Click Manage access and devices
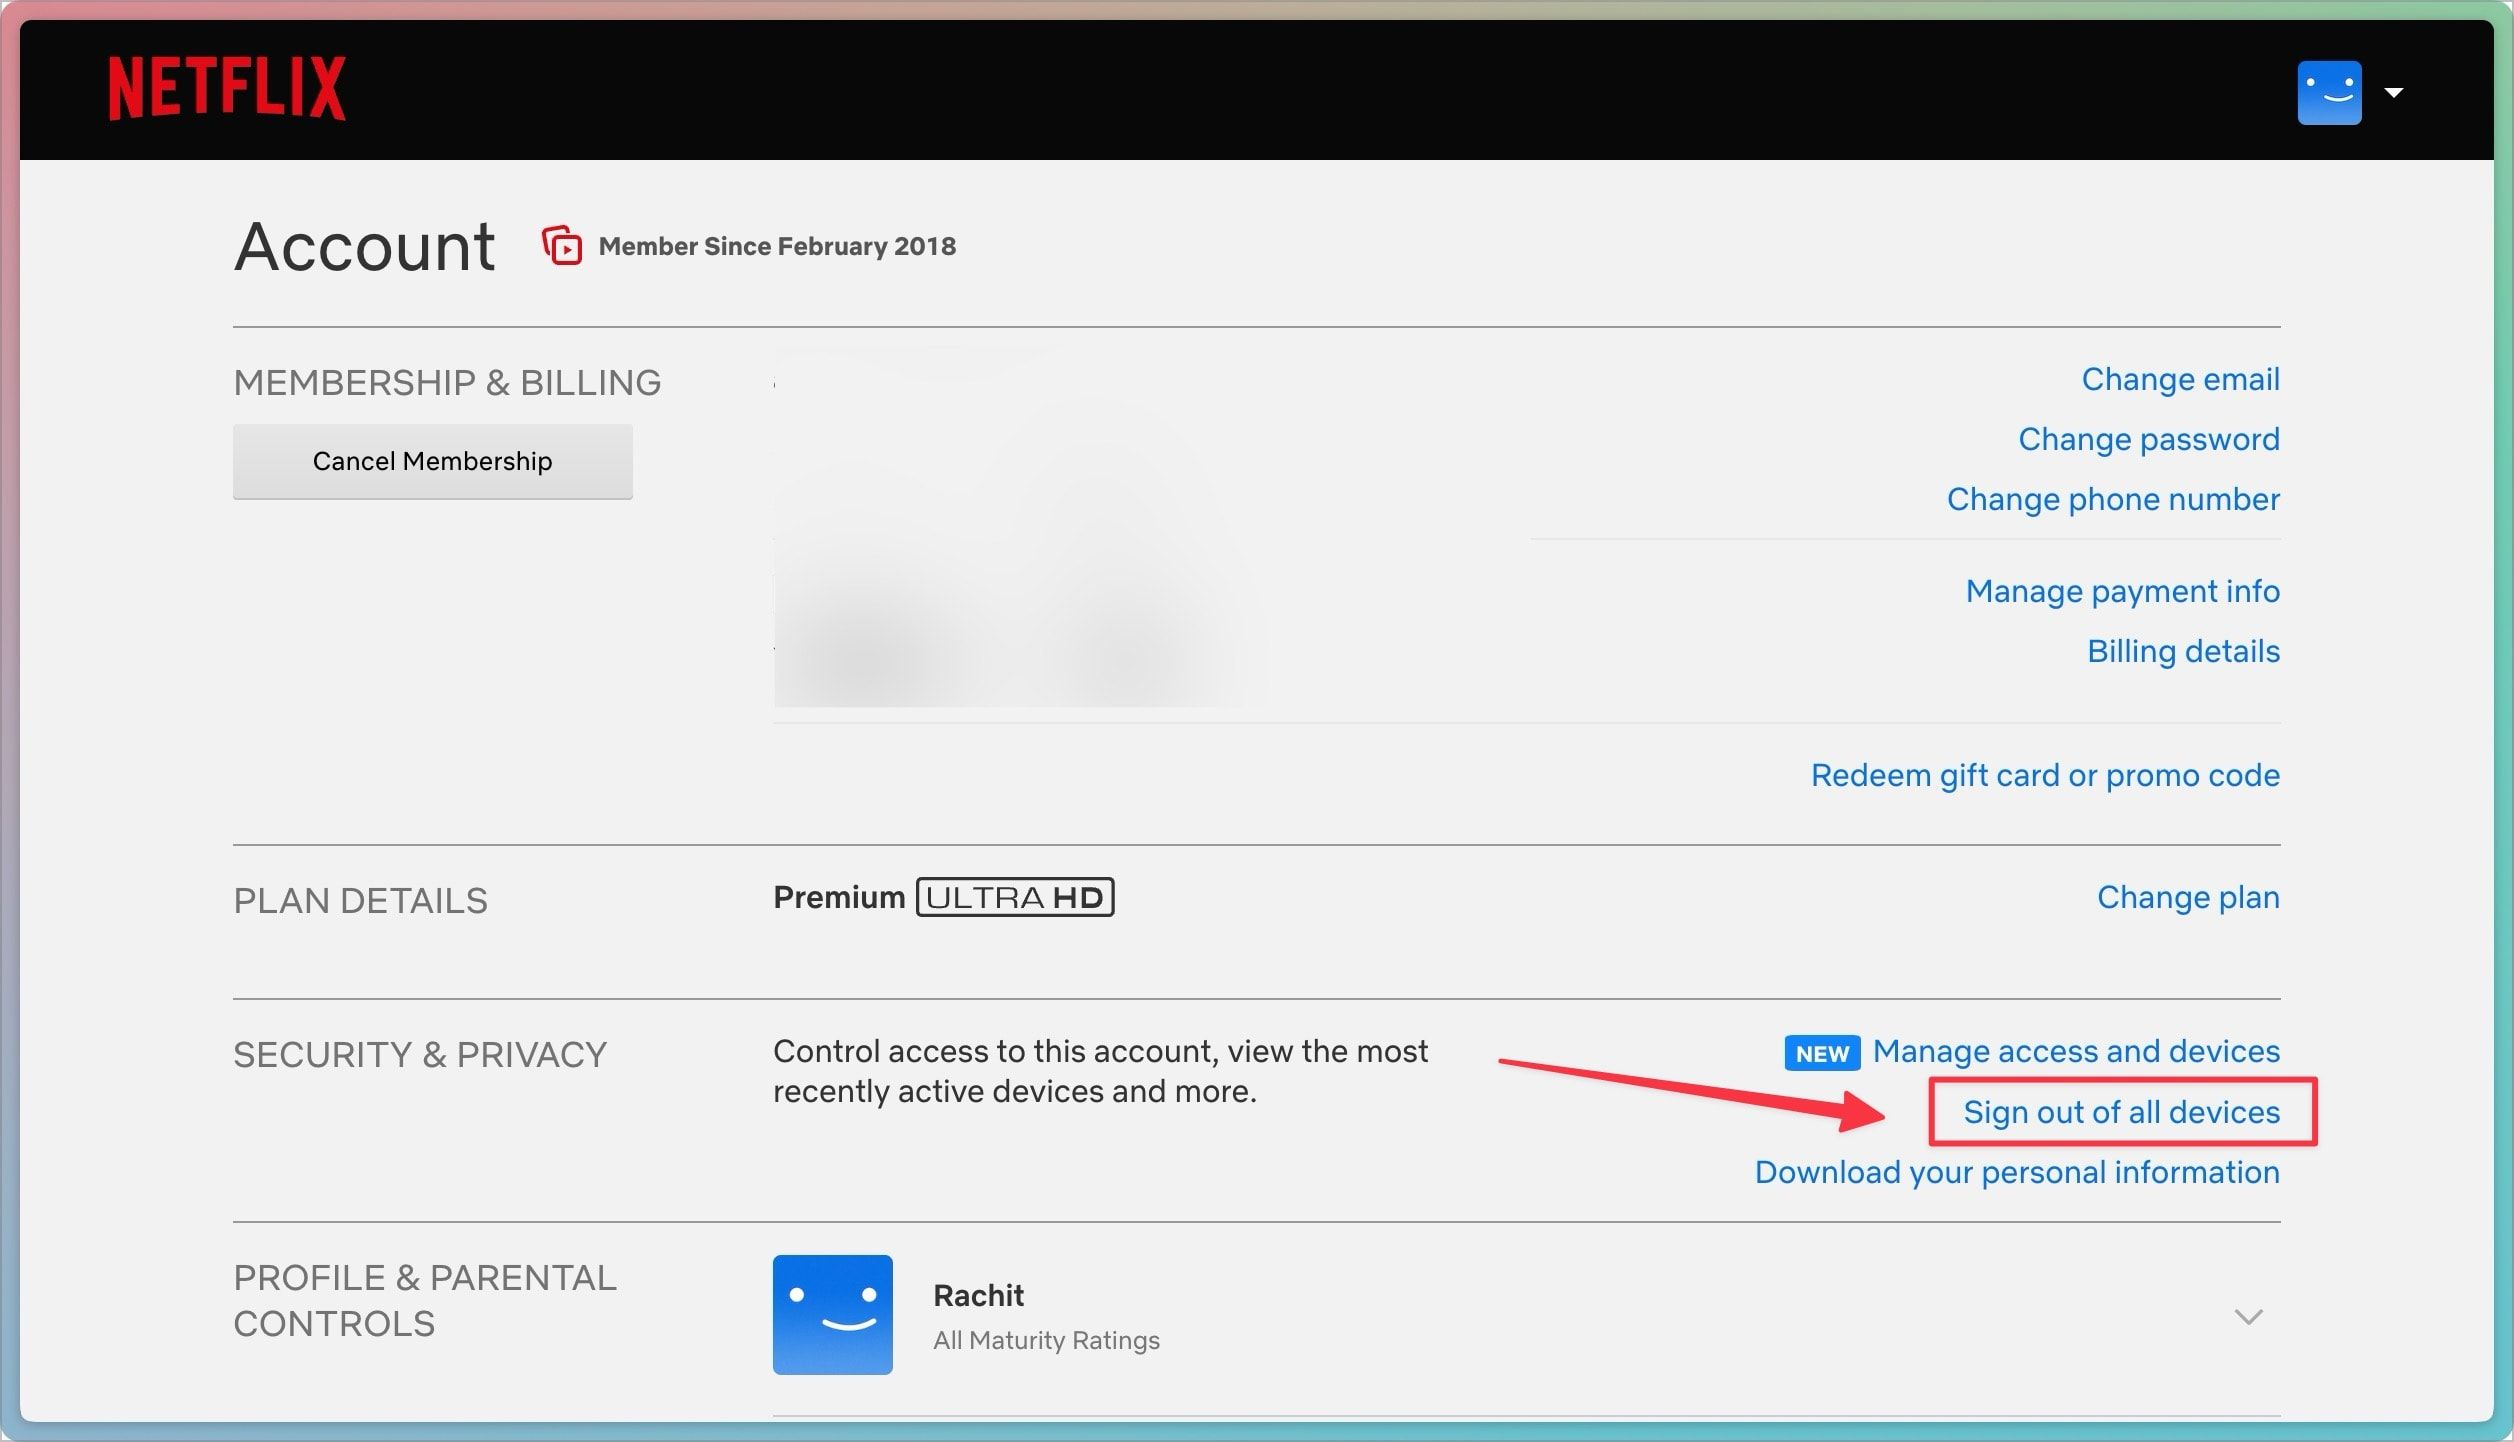Screen dimensions: 2514x1442 [x=2076, y=1051]
